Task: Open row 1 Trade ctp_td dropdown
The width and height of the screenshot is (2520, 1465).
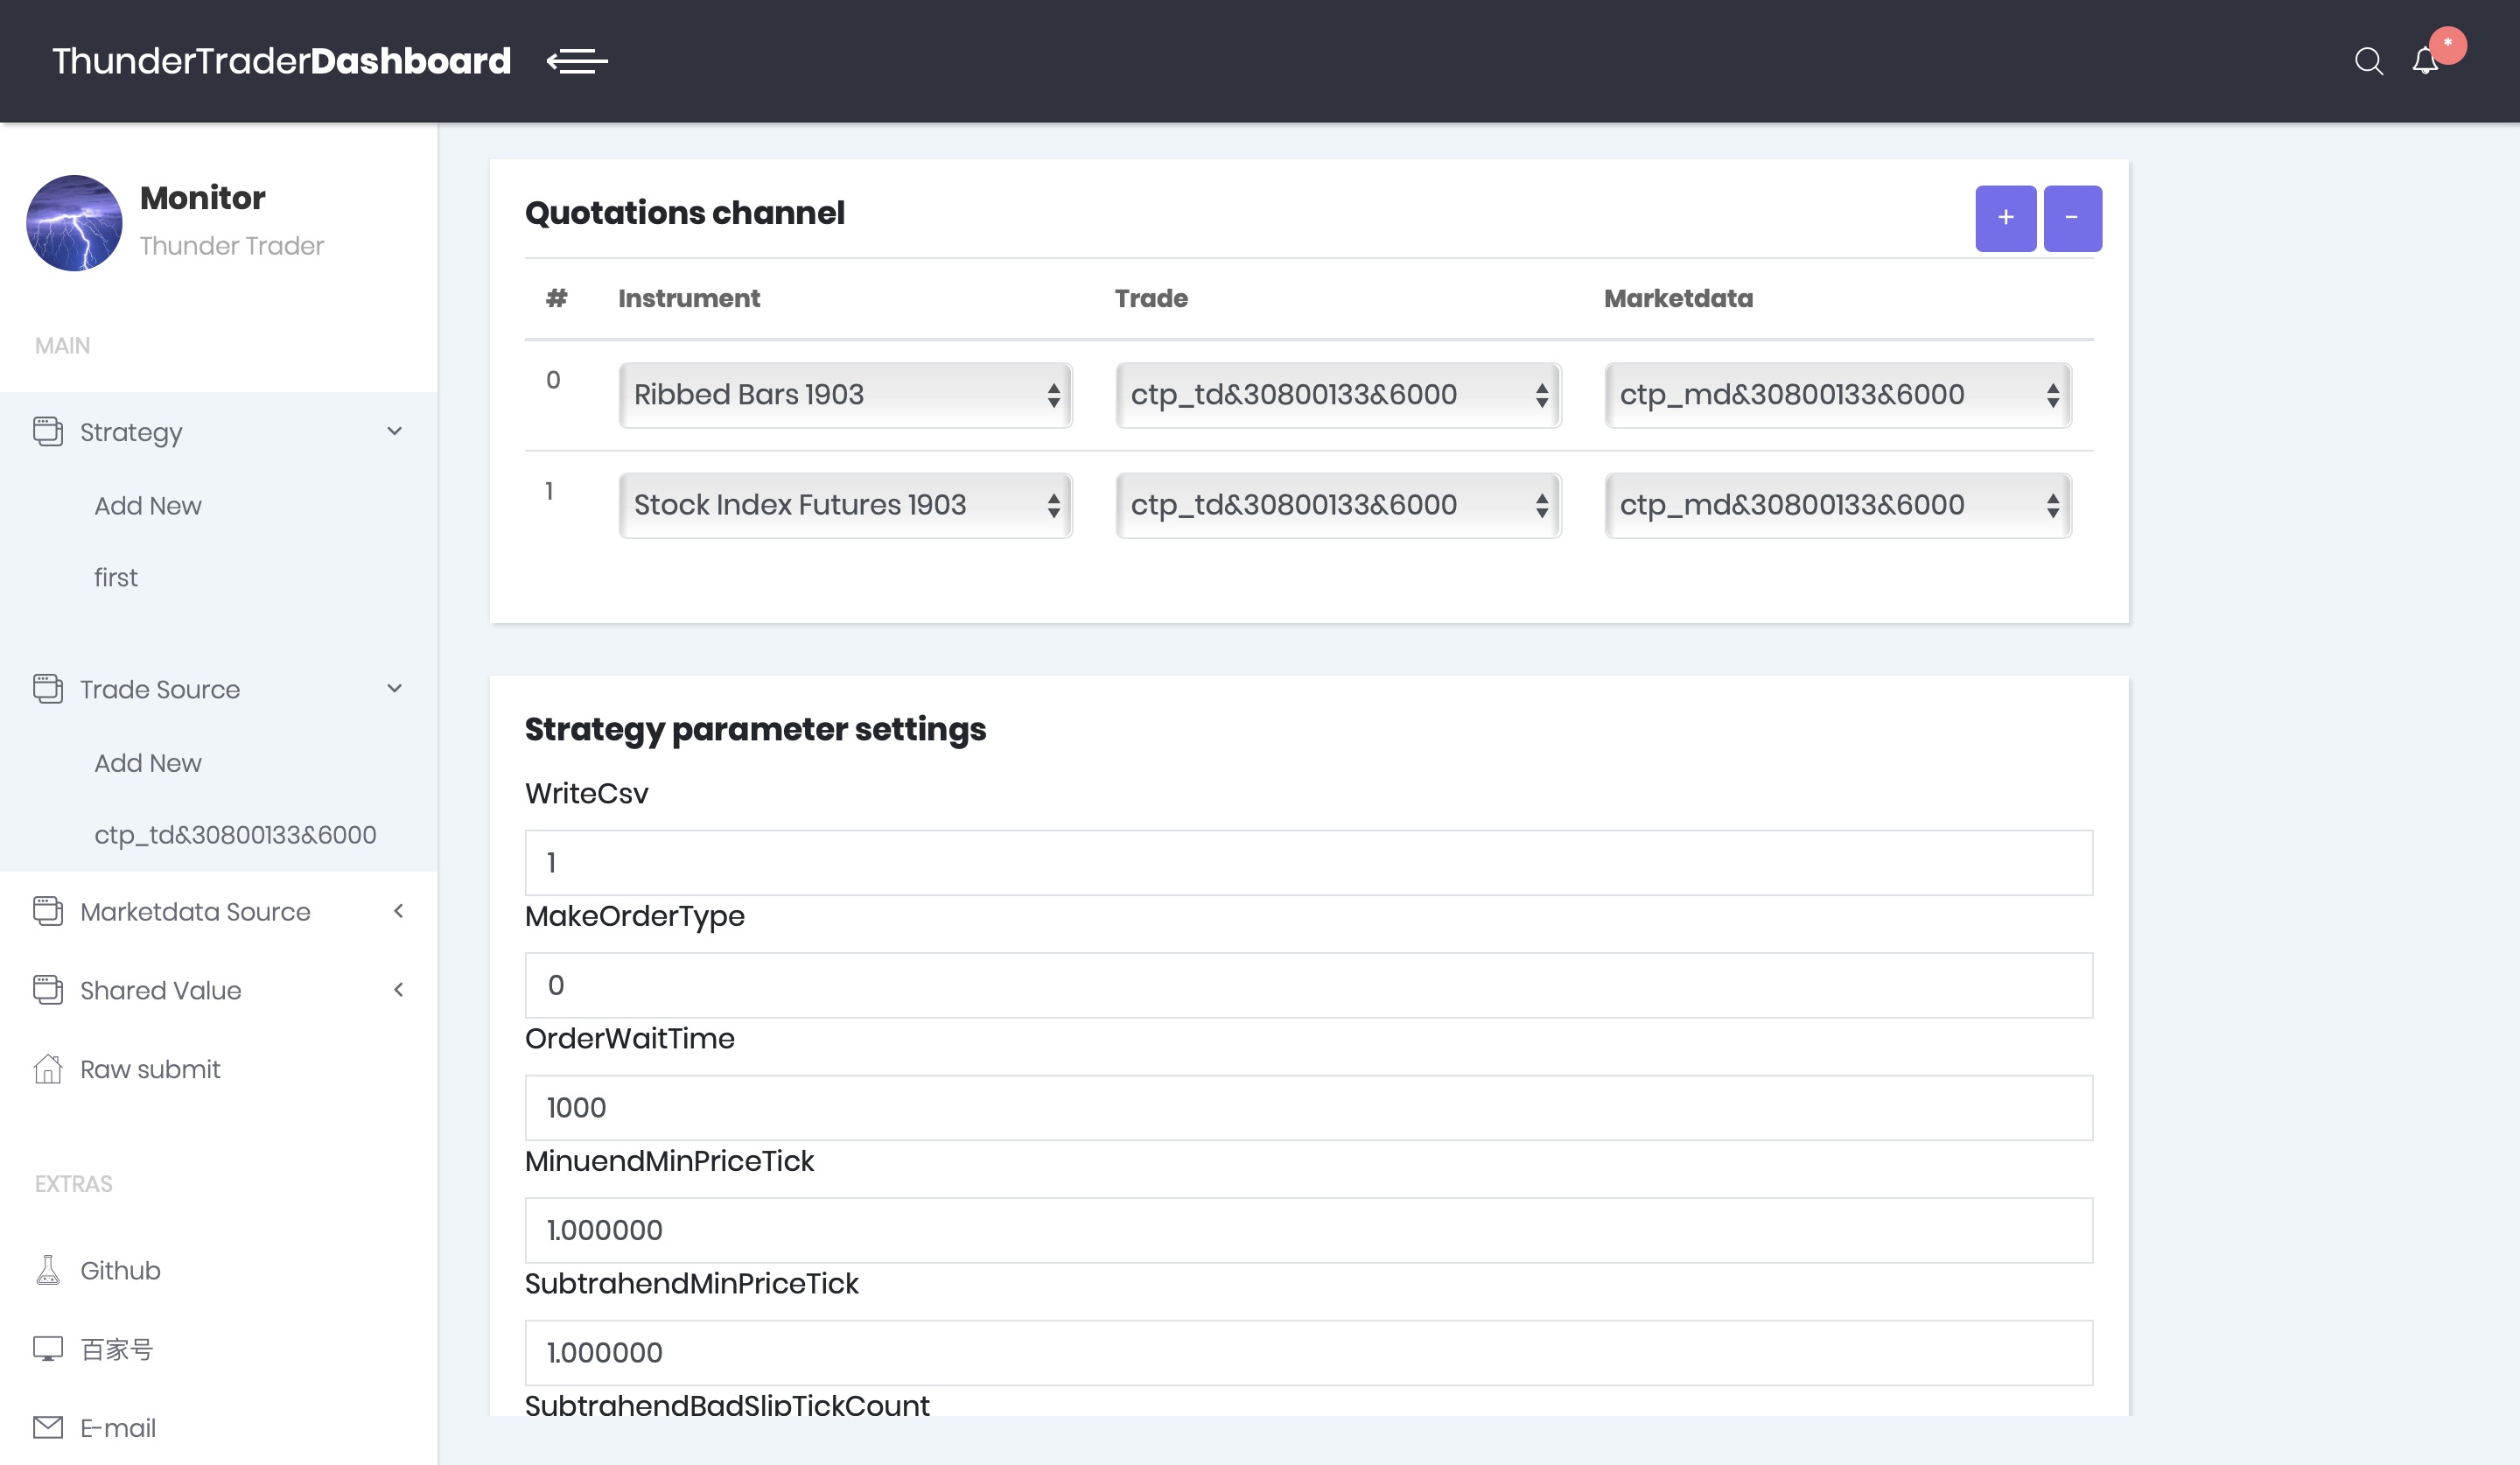Action: (x=1338, y=505)
